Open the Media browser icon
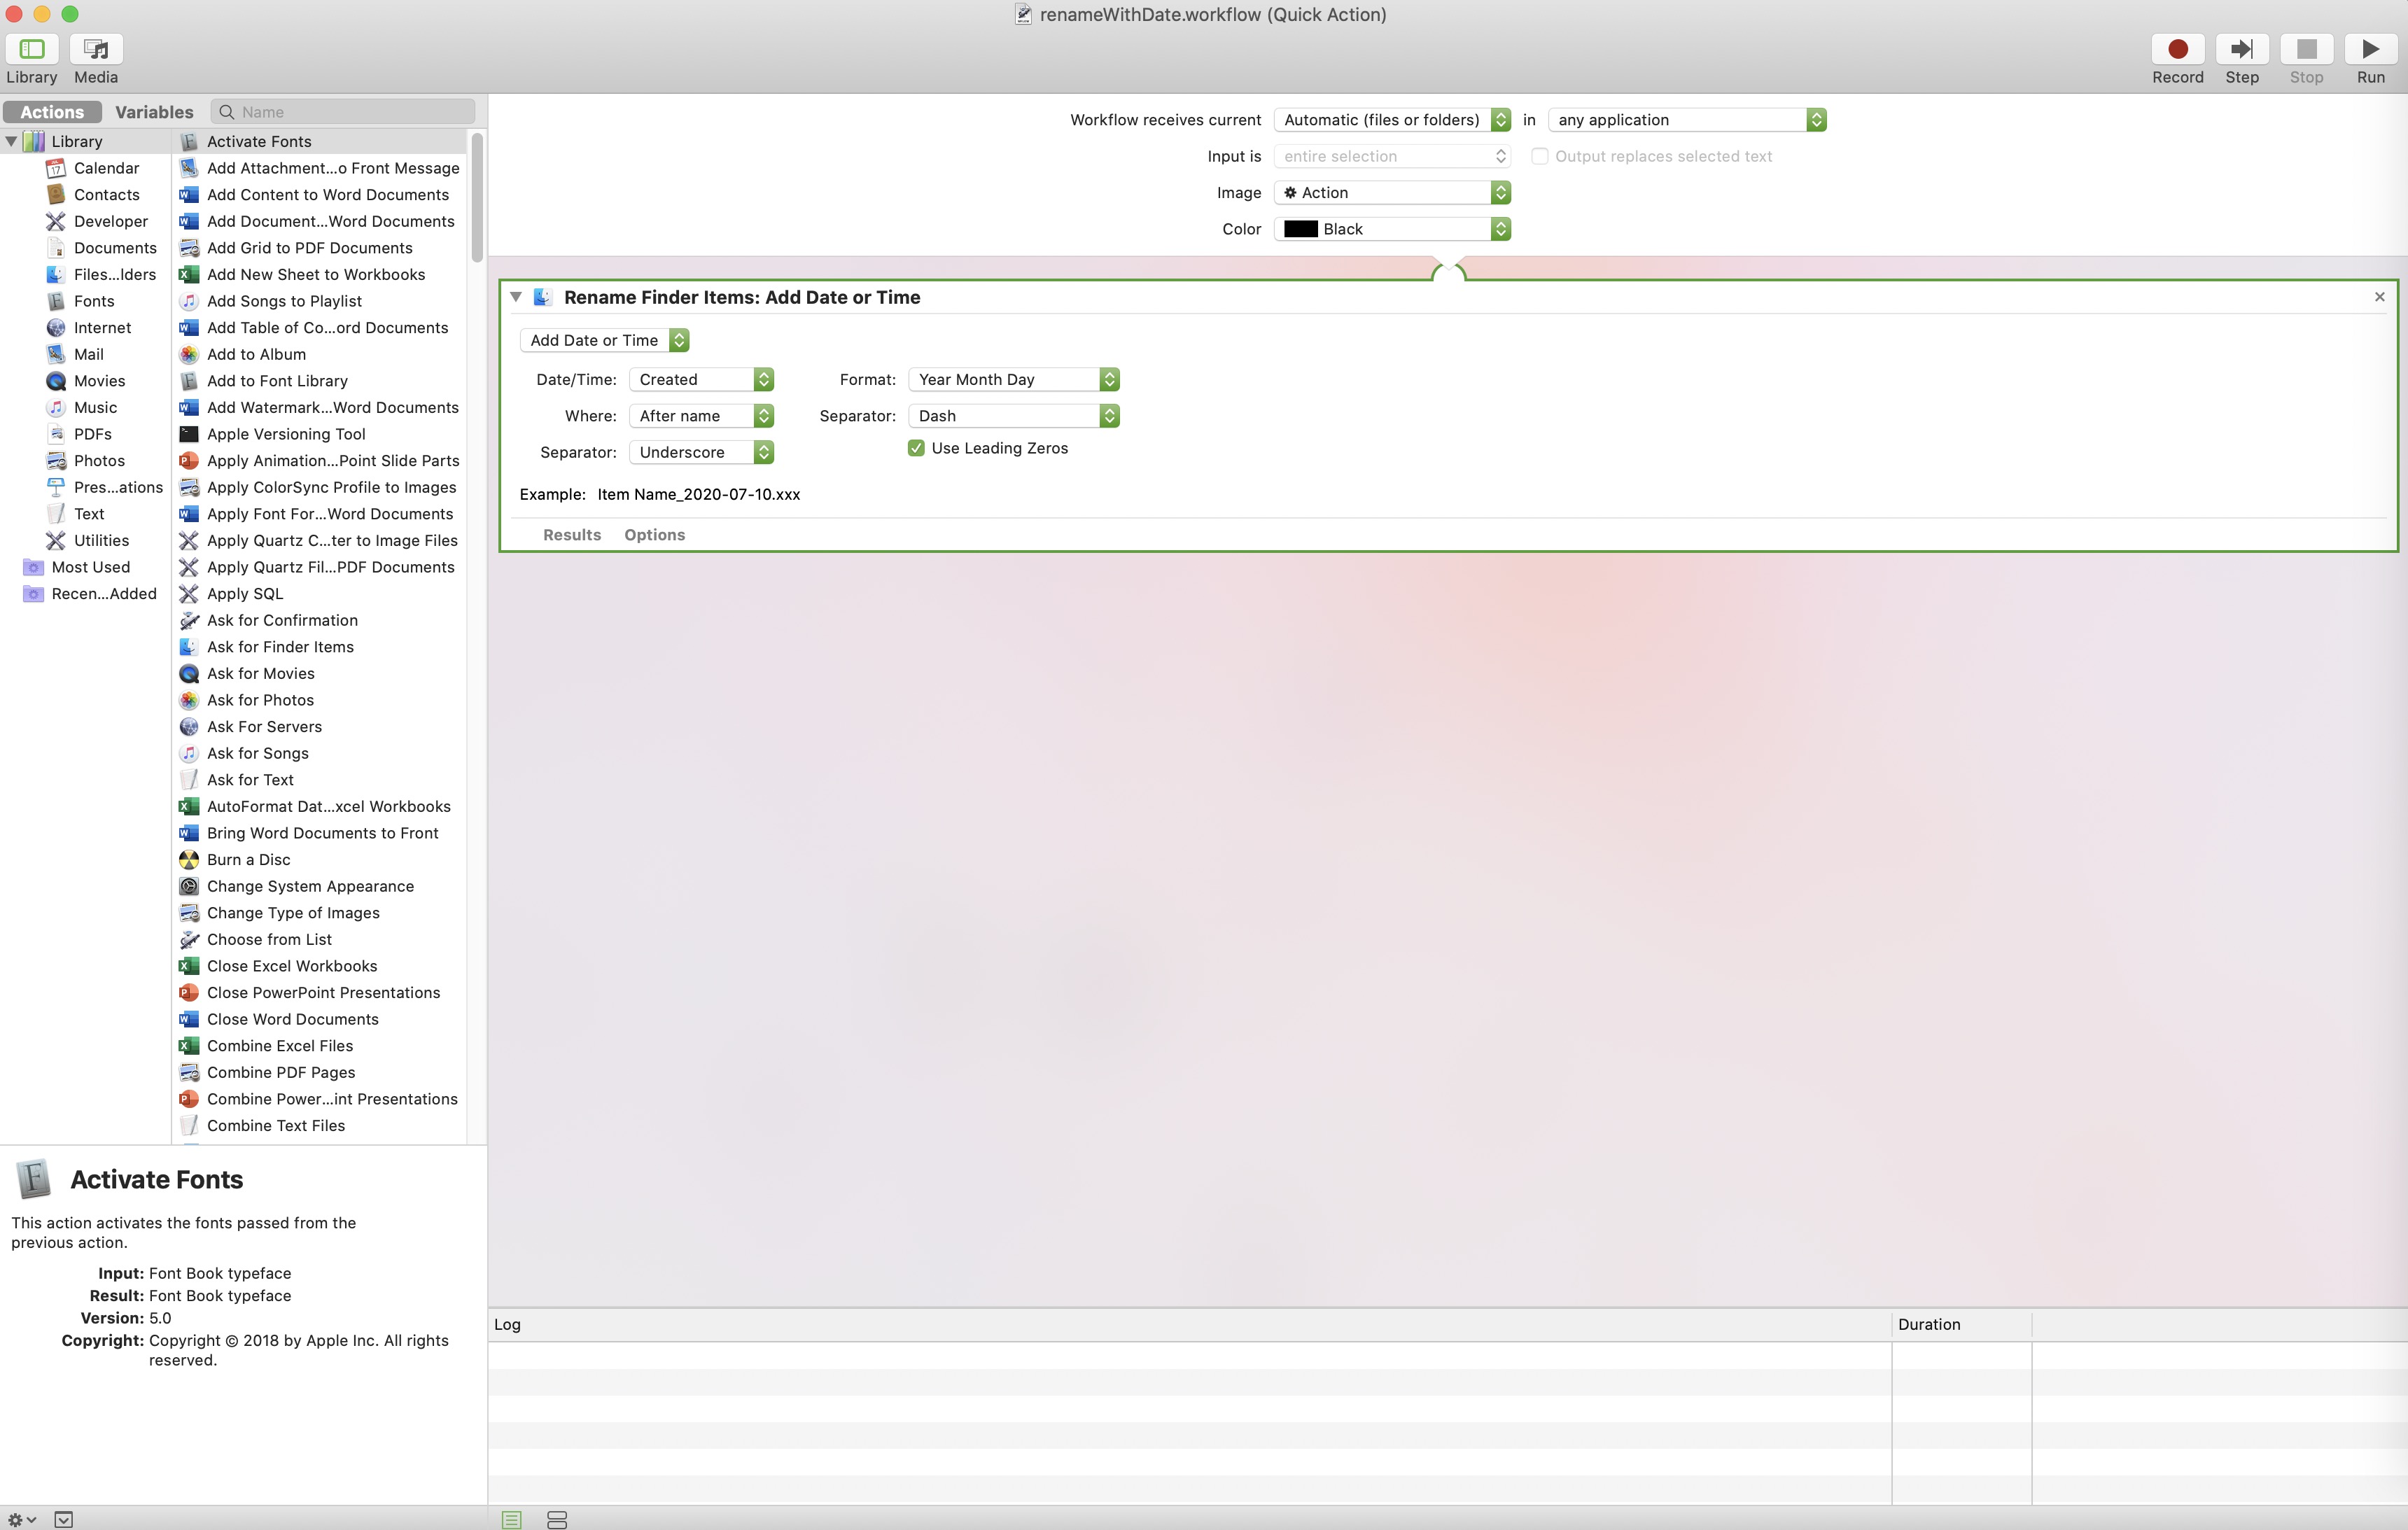This screenshot has width=2408, height=1530. (x=96, y=49)
